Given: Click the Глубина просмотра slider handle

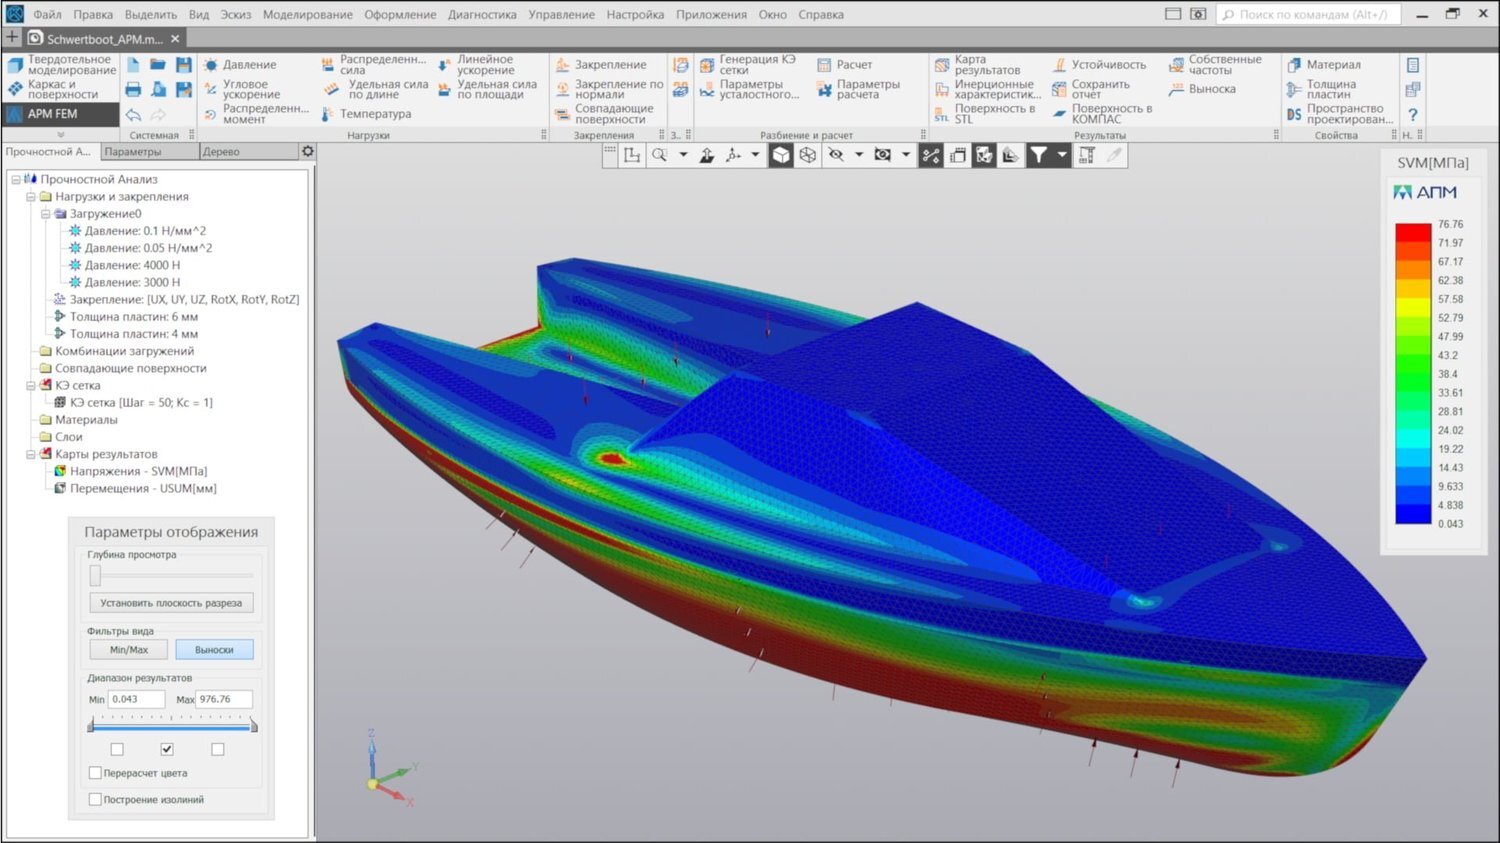Looking at the screenshot, I should point(96,575).
